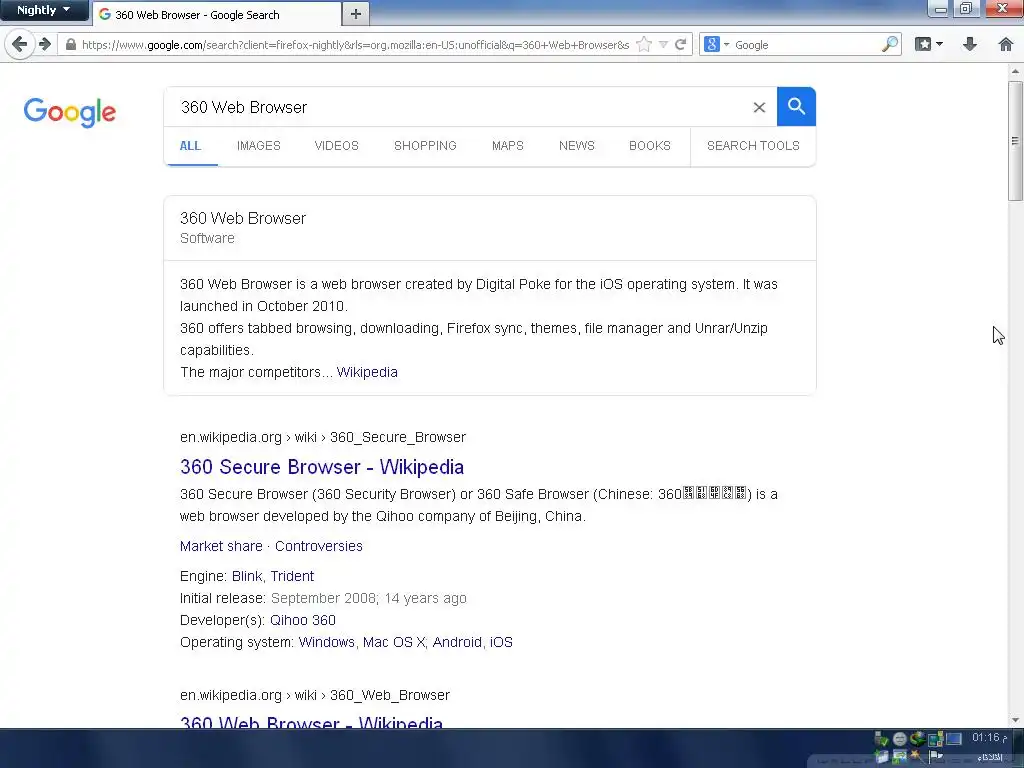This screenshot has height=768, width=1024.
Task: Open '360 Web Browser - Wikipedia' result title
Action: [x=312, y=721]
